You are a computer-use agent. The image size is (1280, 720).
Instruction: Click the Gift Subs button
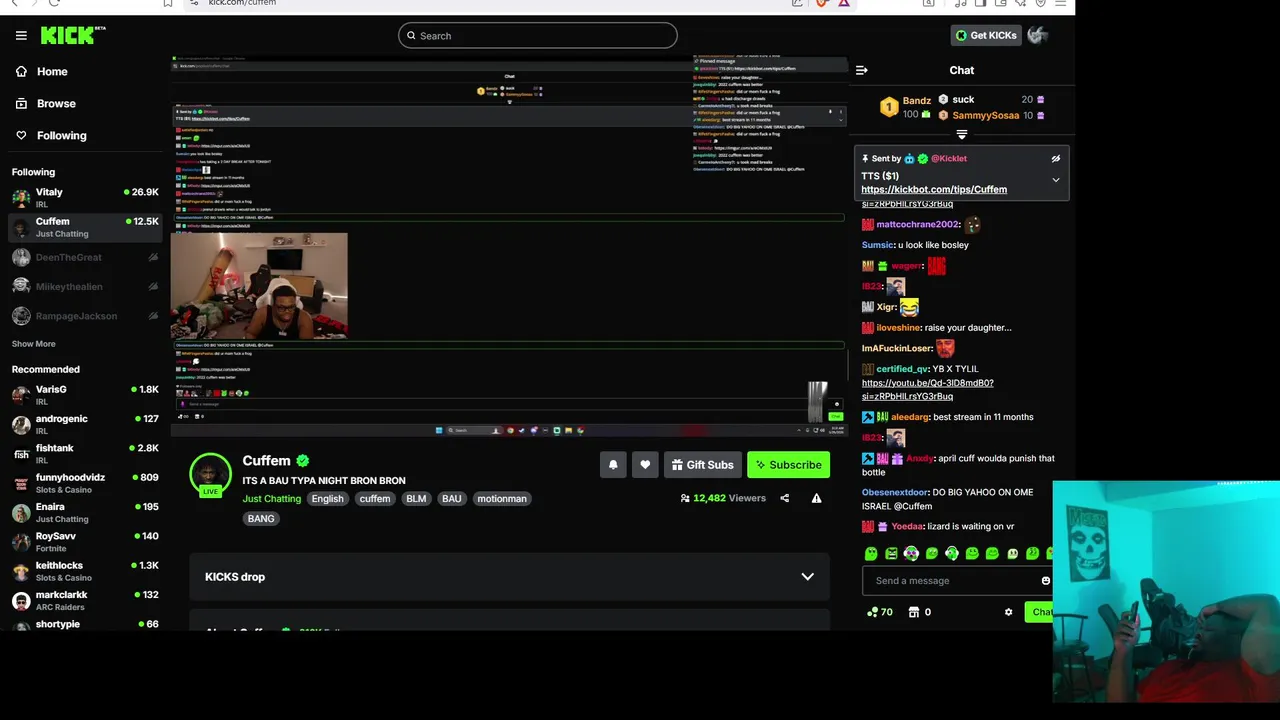(702, 465)
